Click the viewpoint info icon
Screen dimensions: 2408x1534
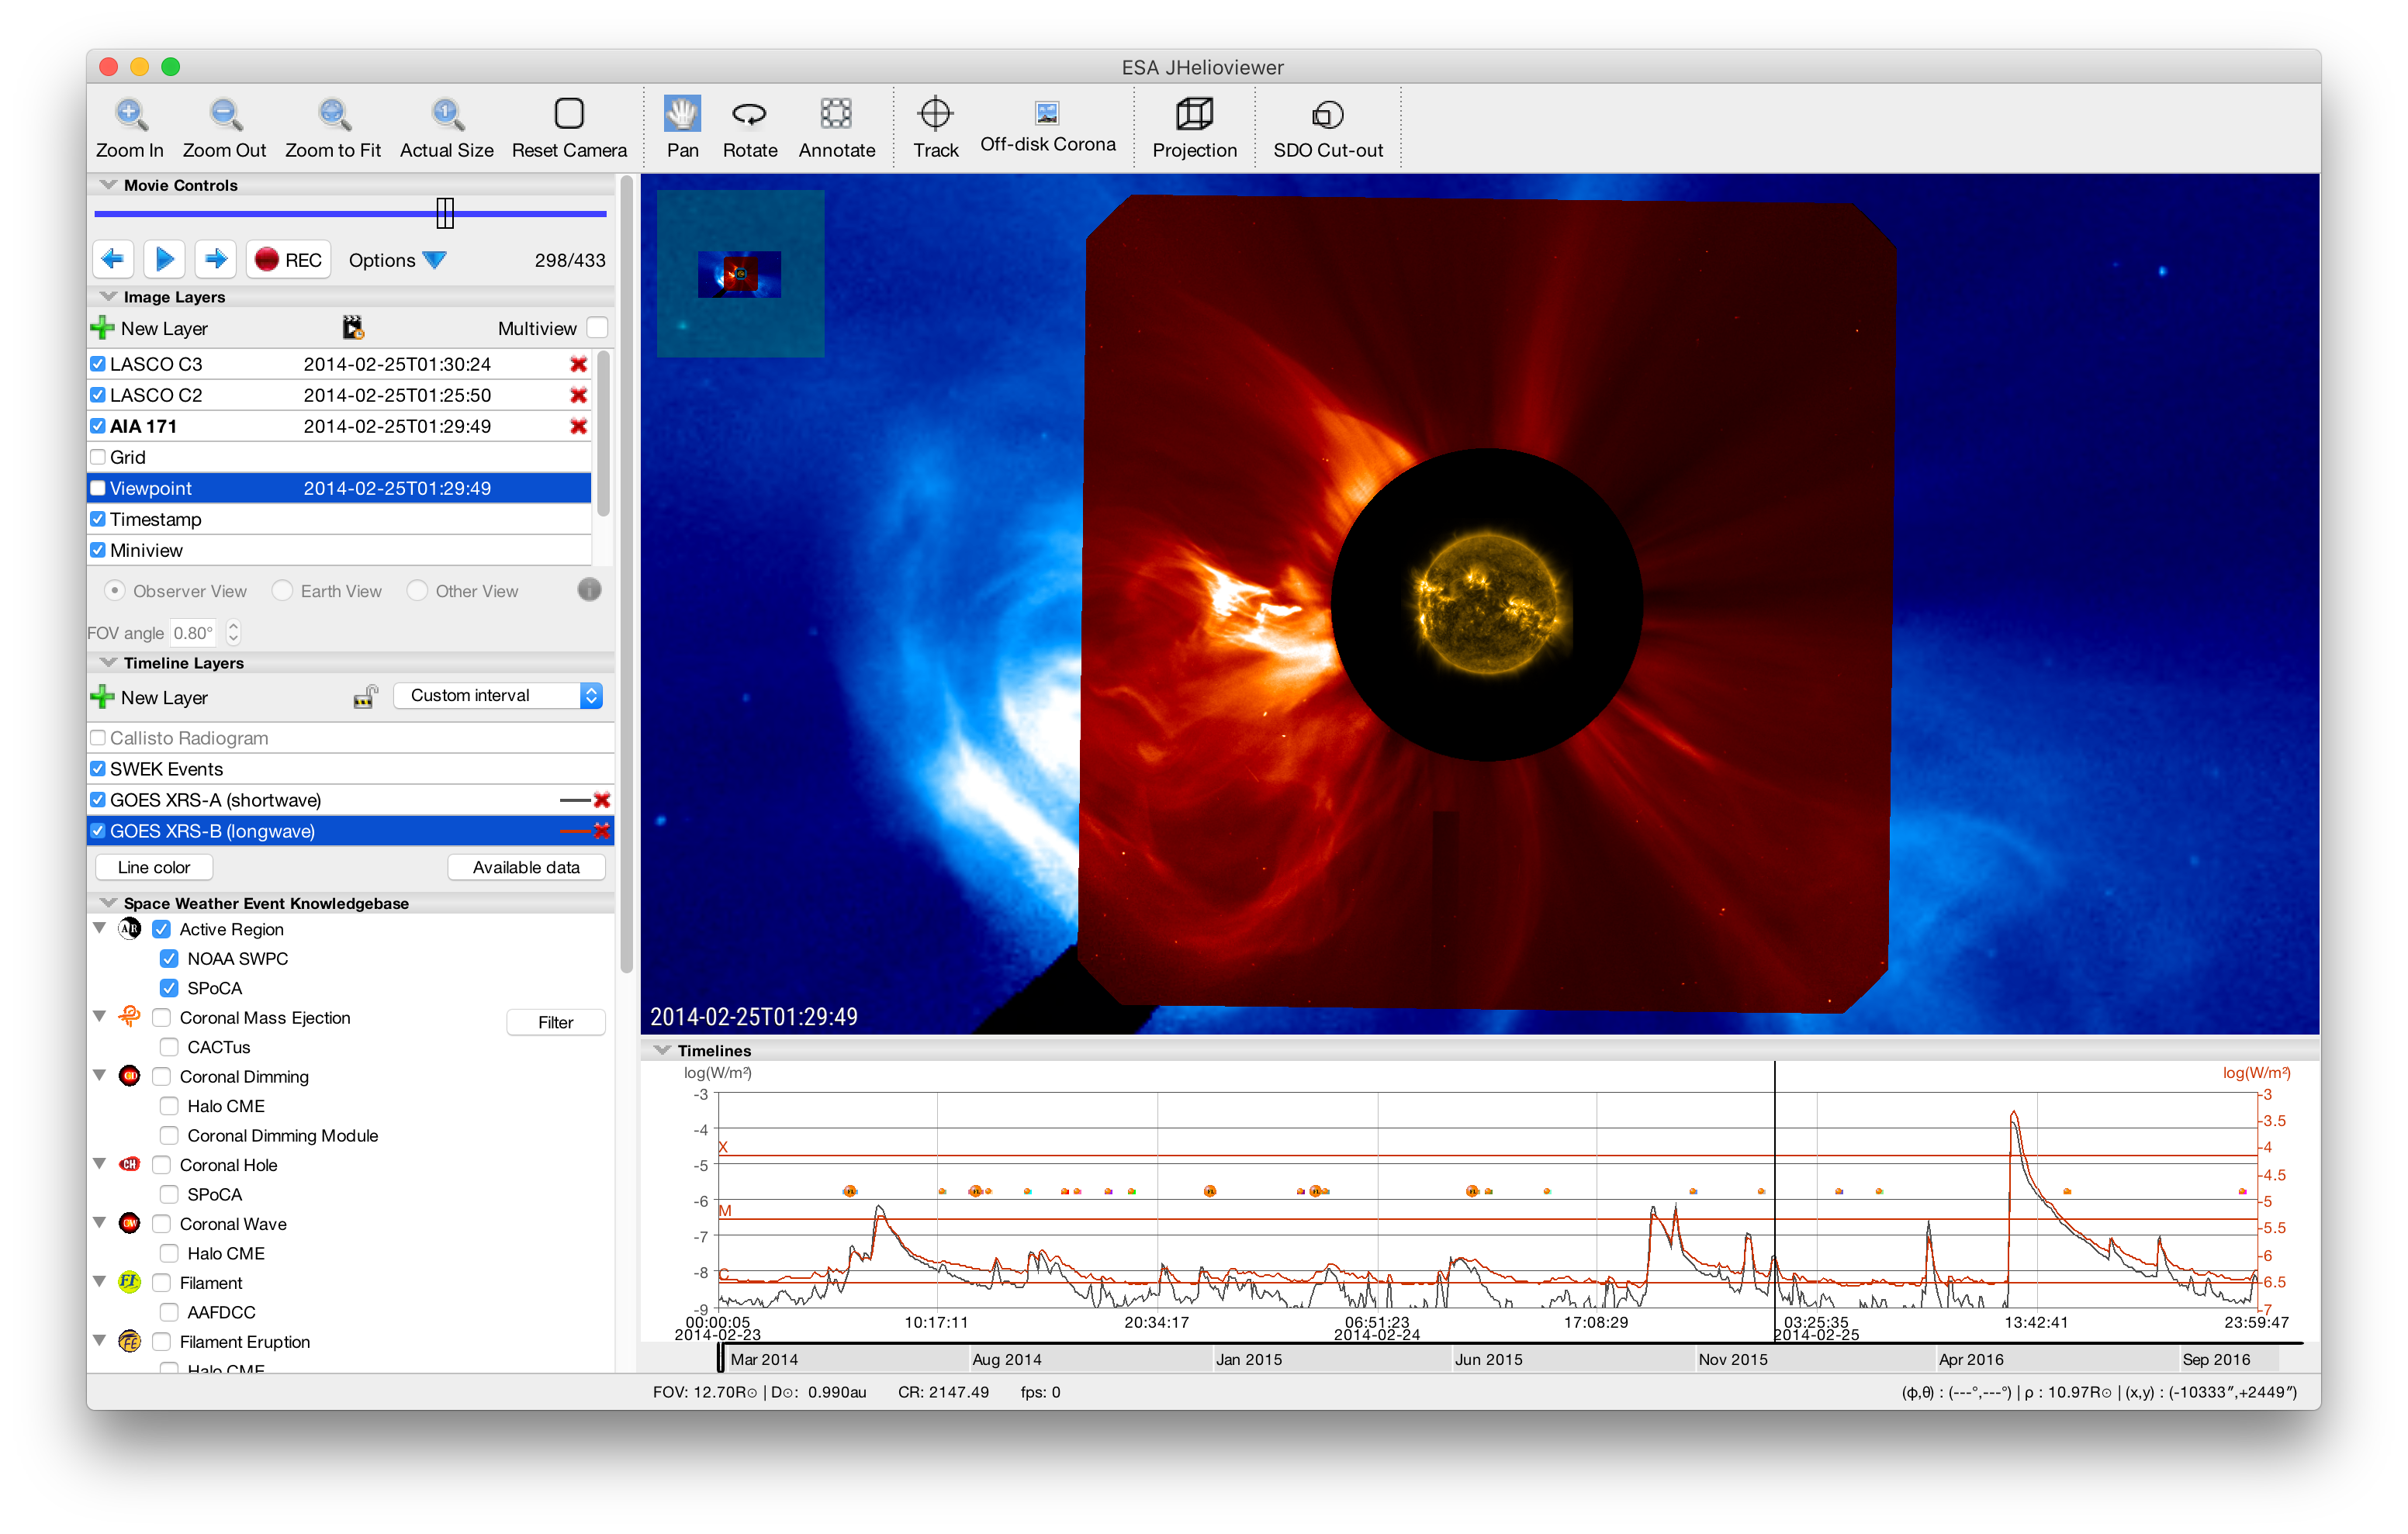click(x=589, y=590)
